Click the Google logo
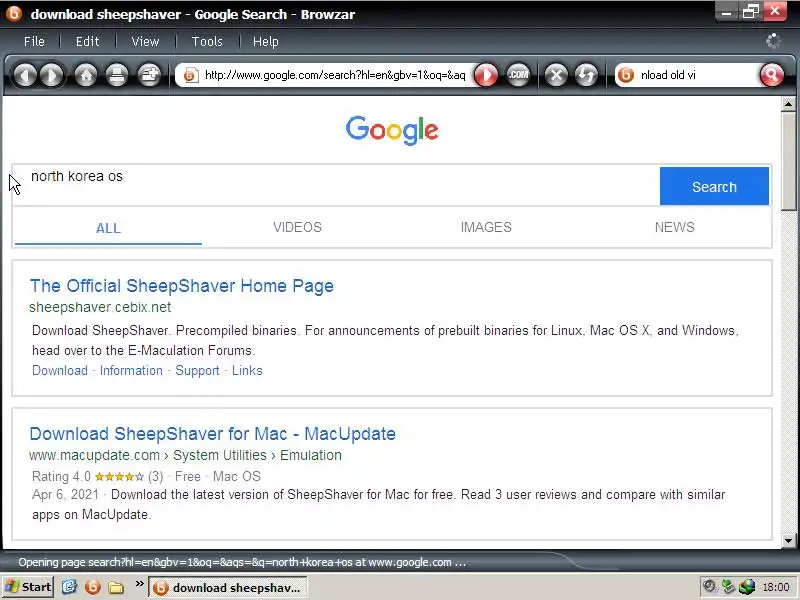800x600 pixels. tap(392, 130)
